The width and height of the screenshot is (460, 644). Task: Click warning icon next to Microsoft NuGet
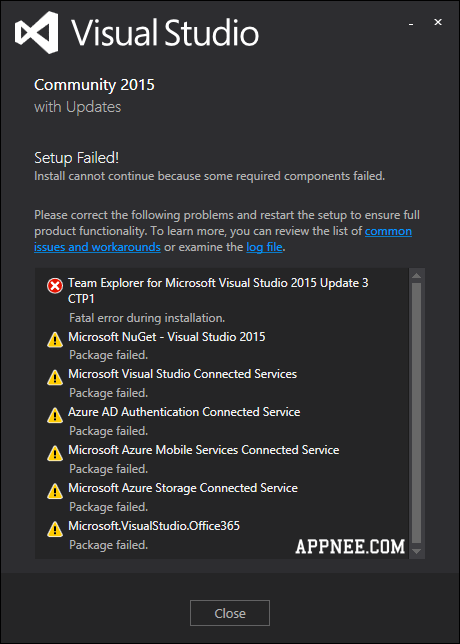55,340
